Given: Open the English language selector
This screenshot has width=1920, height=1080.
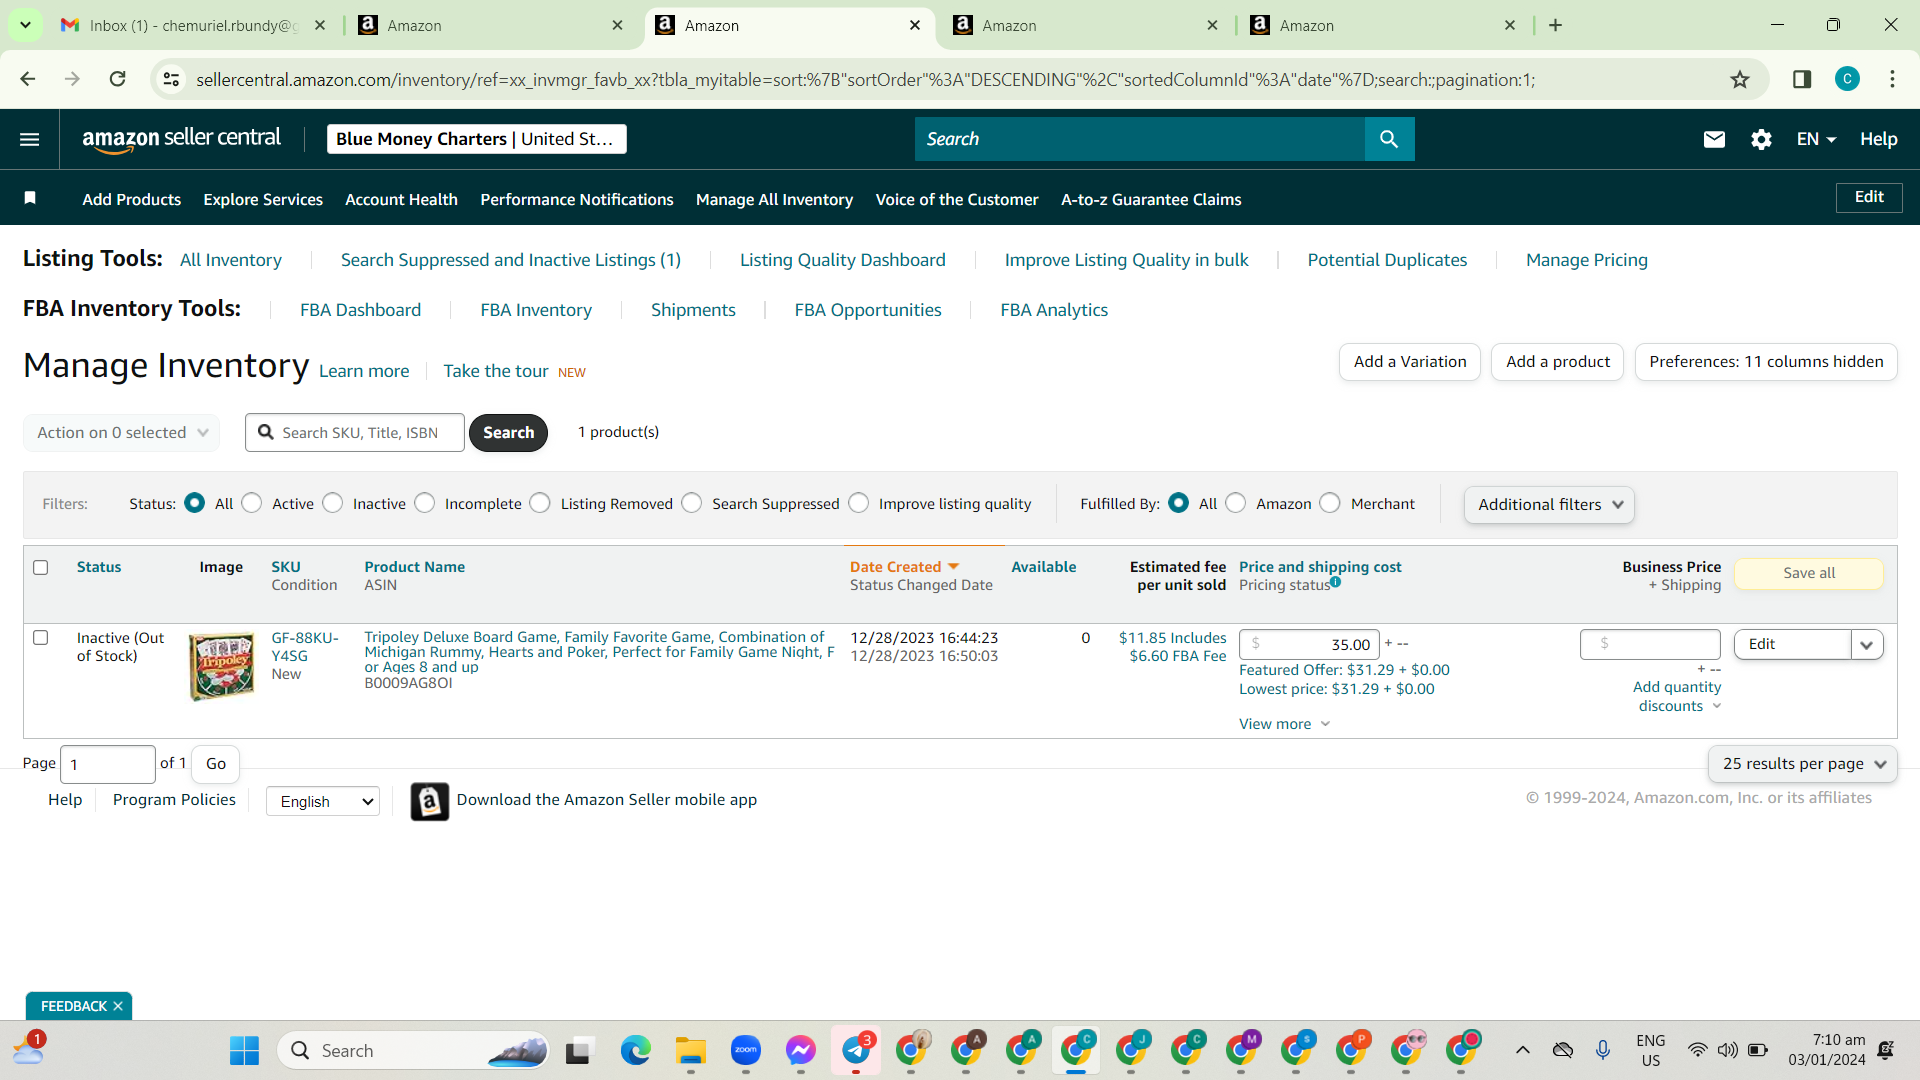Looking at the screenshot, I should [323, 801].
